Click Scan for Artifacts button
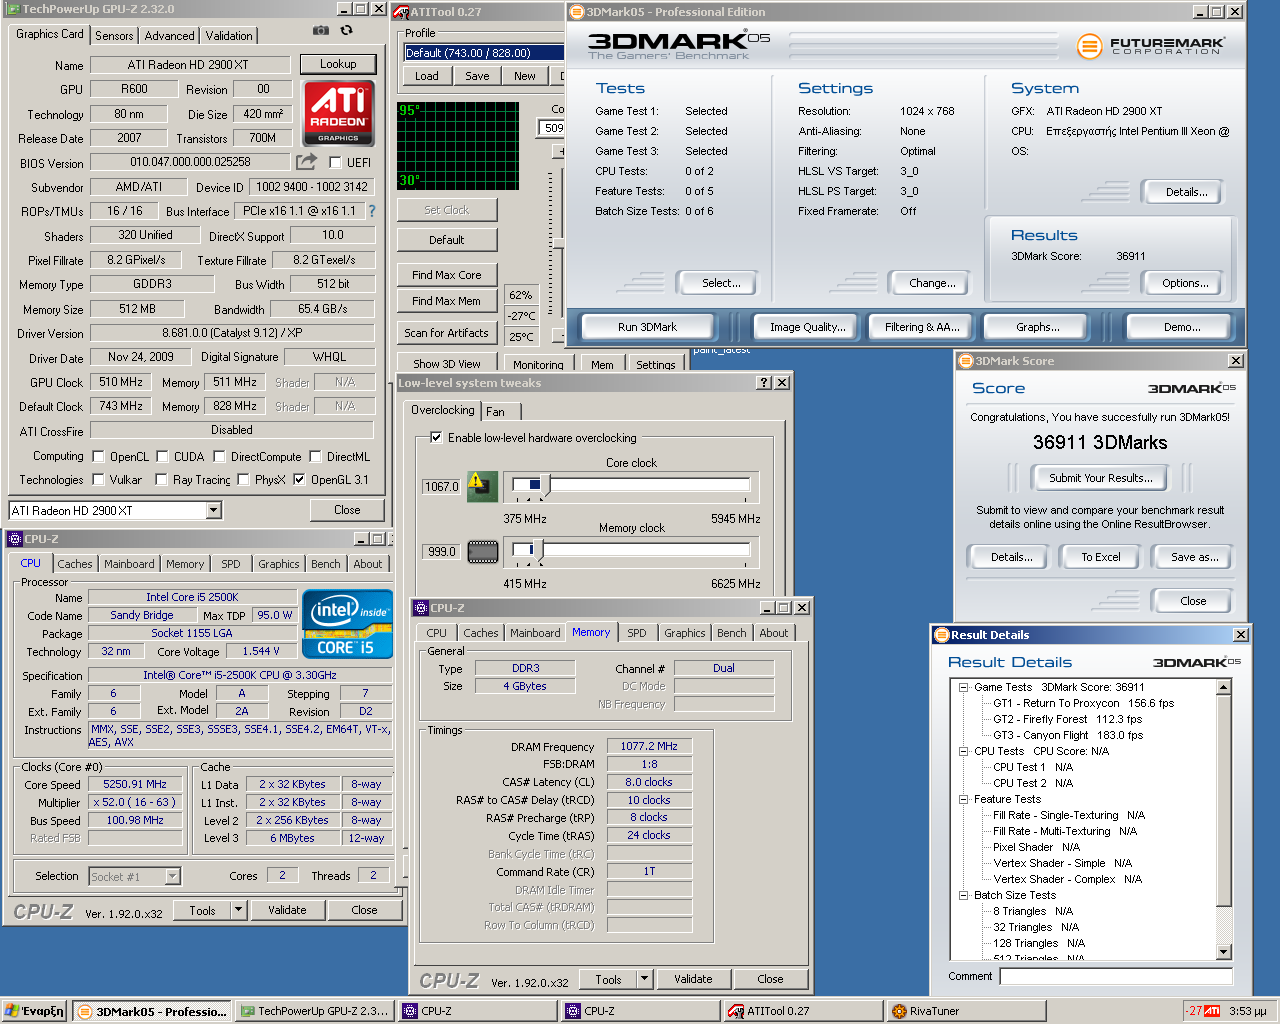The image size is (1280, 1024). tap(446, 333)
